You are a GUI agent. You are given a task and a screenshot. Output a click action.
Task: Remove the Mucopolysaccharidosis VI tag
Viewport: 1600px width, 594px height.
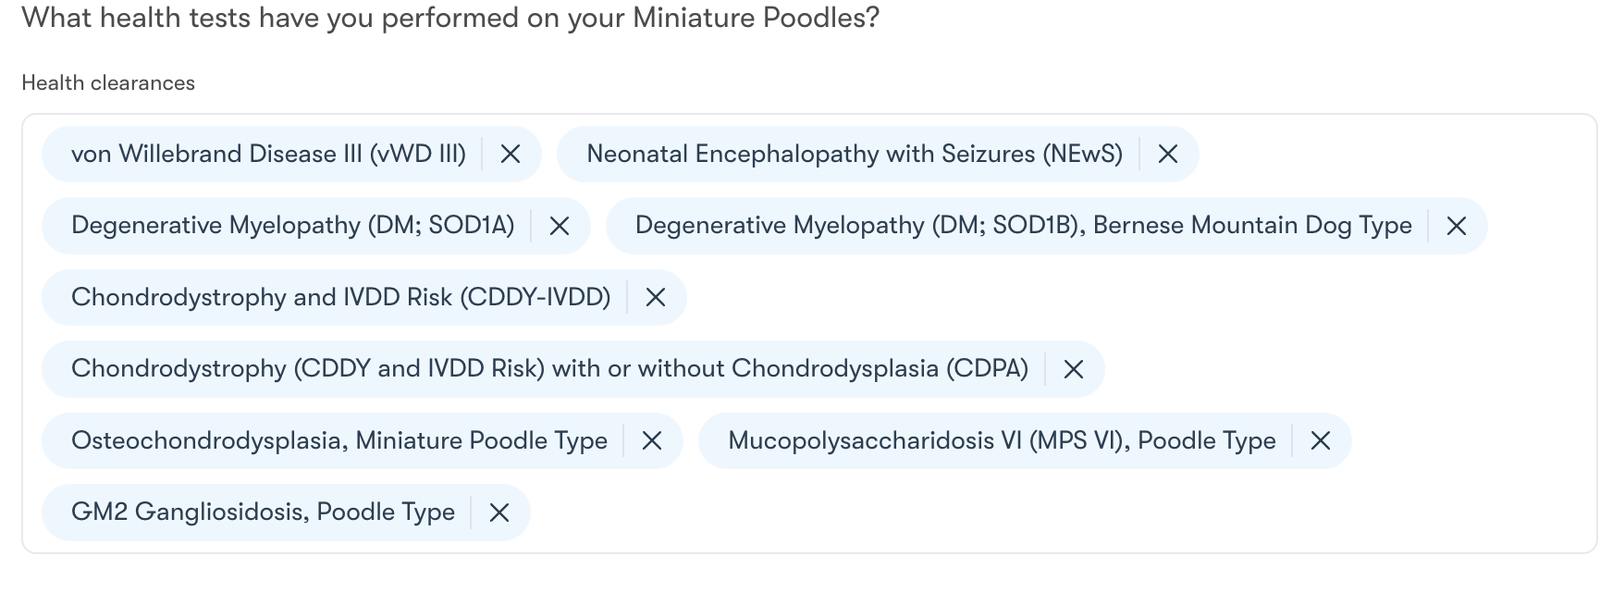point(1320,441)
